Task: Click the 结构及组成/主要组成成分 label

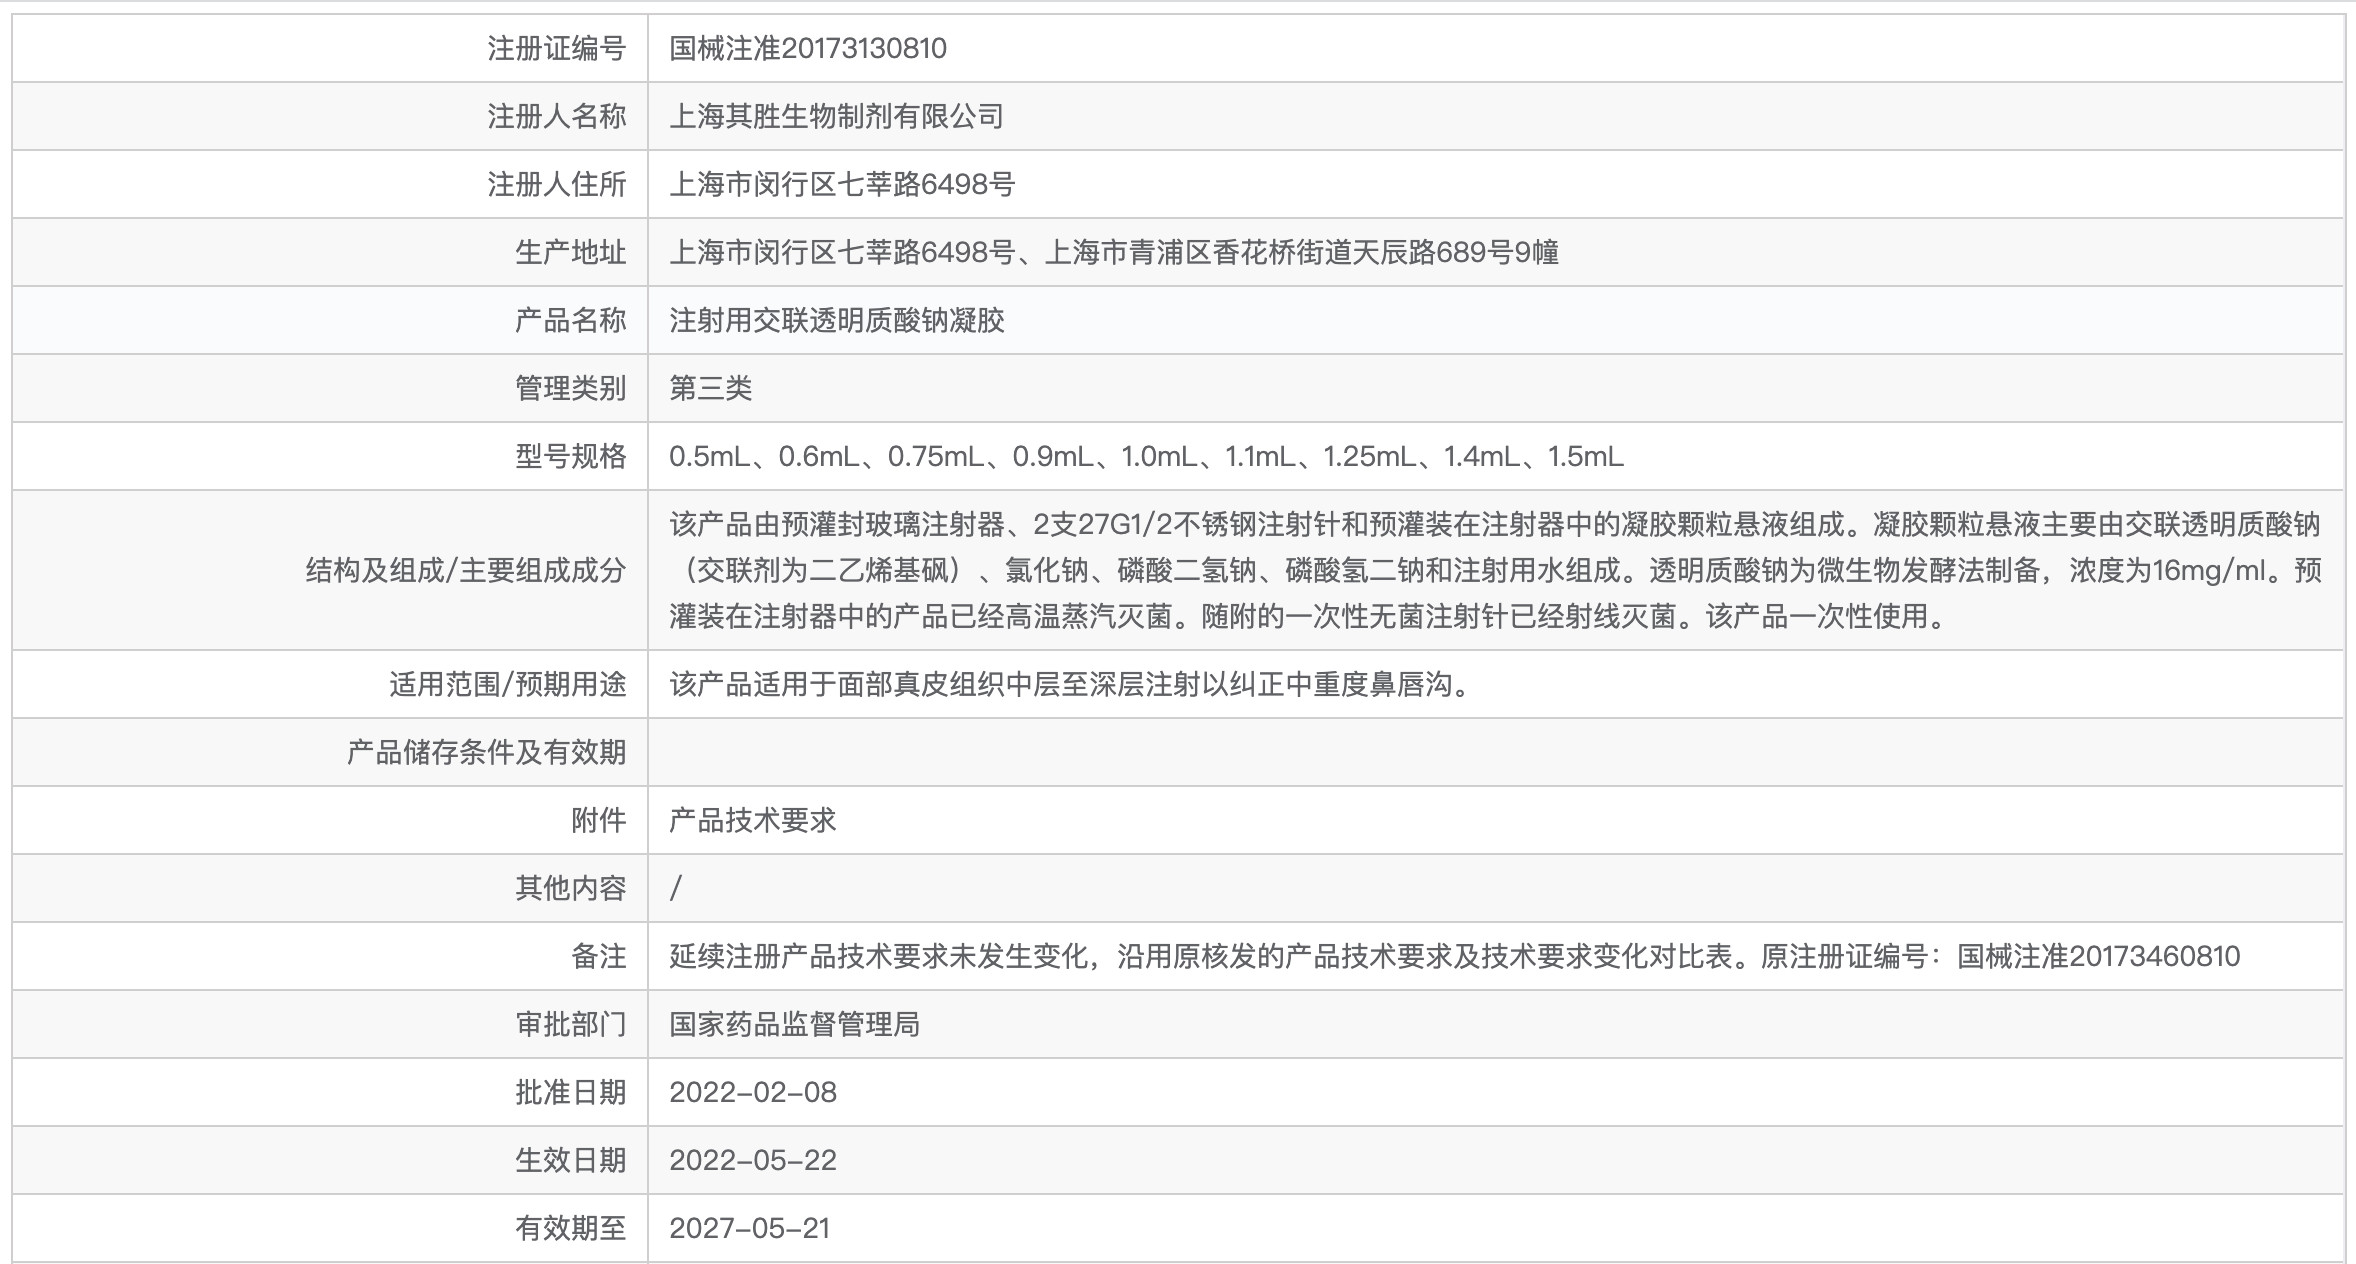Action: [x=466, y=570]
